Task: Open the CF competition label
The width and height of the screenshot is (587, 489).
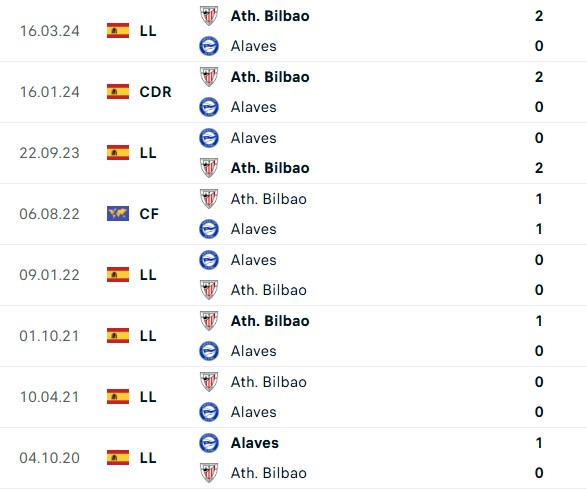Action: pyautogui.click(x=149, y=214)
